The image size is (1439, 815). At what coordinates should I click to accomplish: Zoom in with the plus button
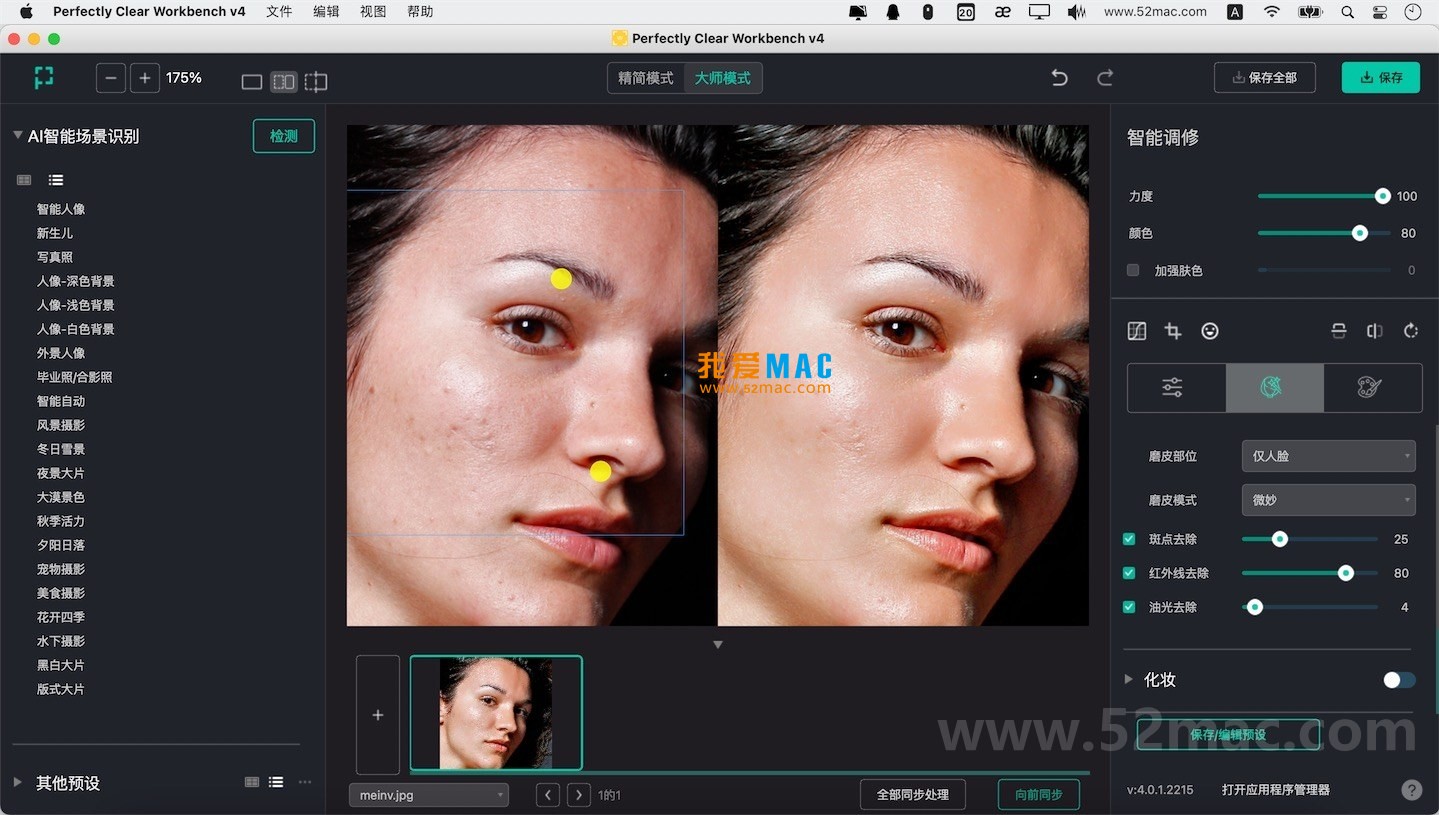[x=145, y=78]
